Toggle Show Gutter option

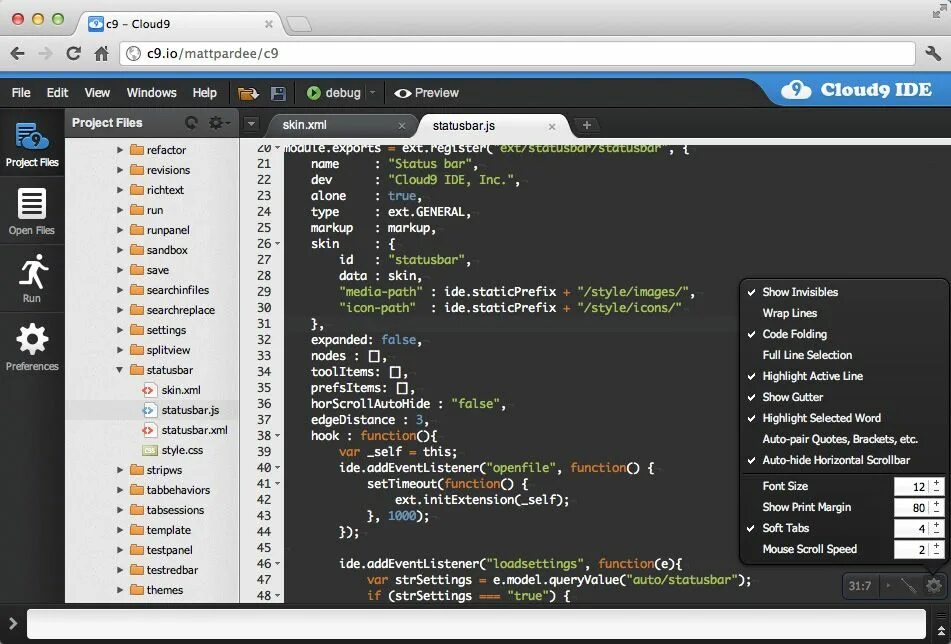792,397
